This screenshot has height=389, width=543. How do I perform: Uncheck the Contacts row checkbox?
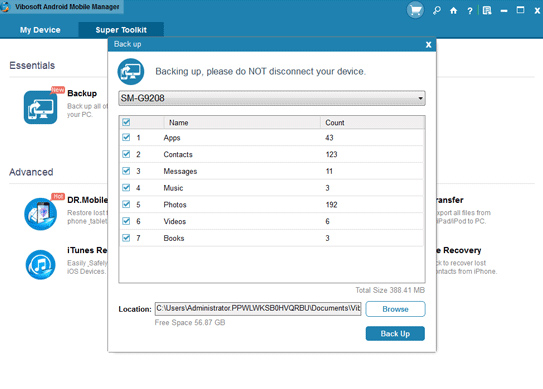(x=126, y=154)
